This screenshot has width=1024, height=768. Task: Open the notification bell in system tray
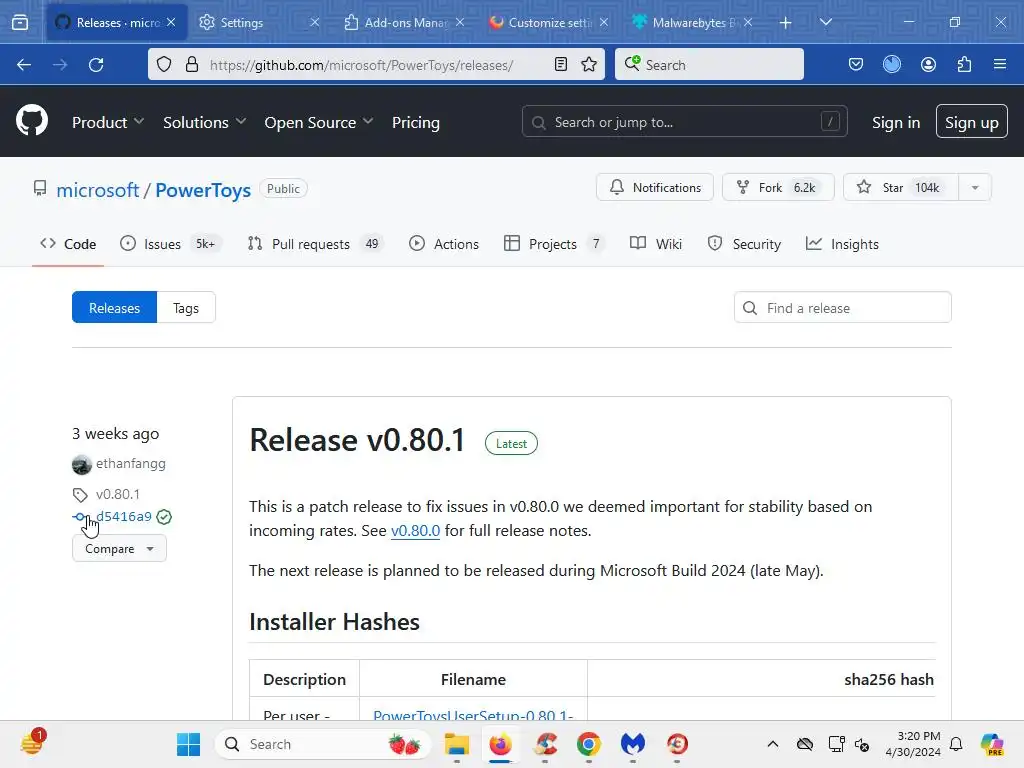[x=956, y=744]
